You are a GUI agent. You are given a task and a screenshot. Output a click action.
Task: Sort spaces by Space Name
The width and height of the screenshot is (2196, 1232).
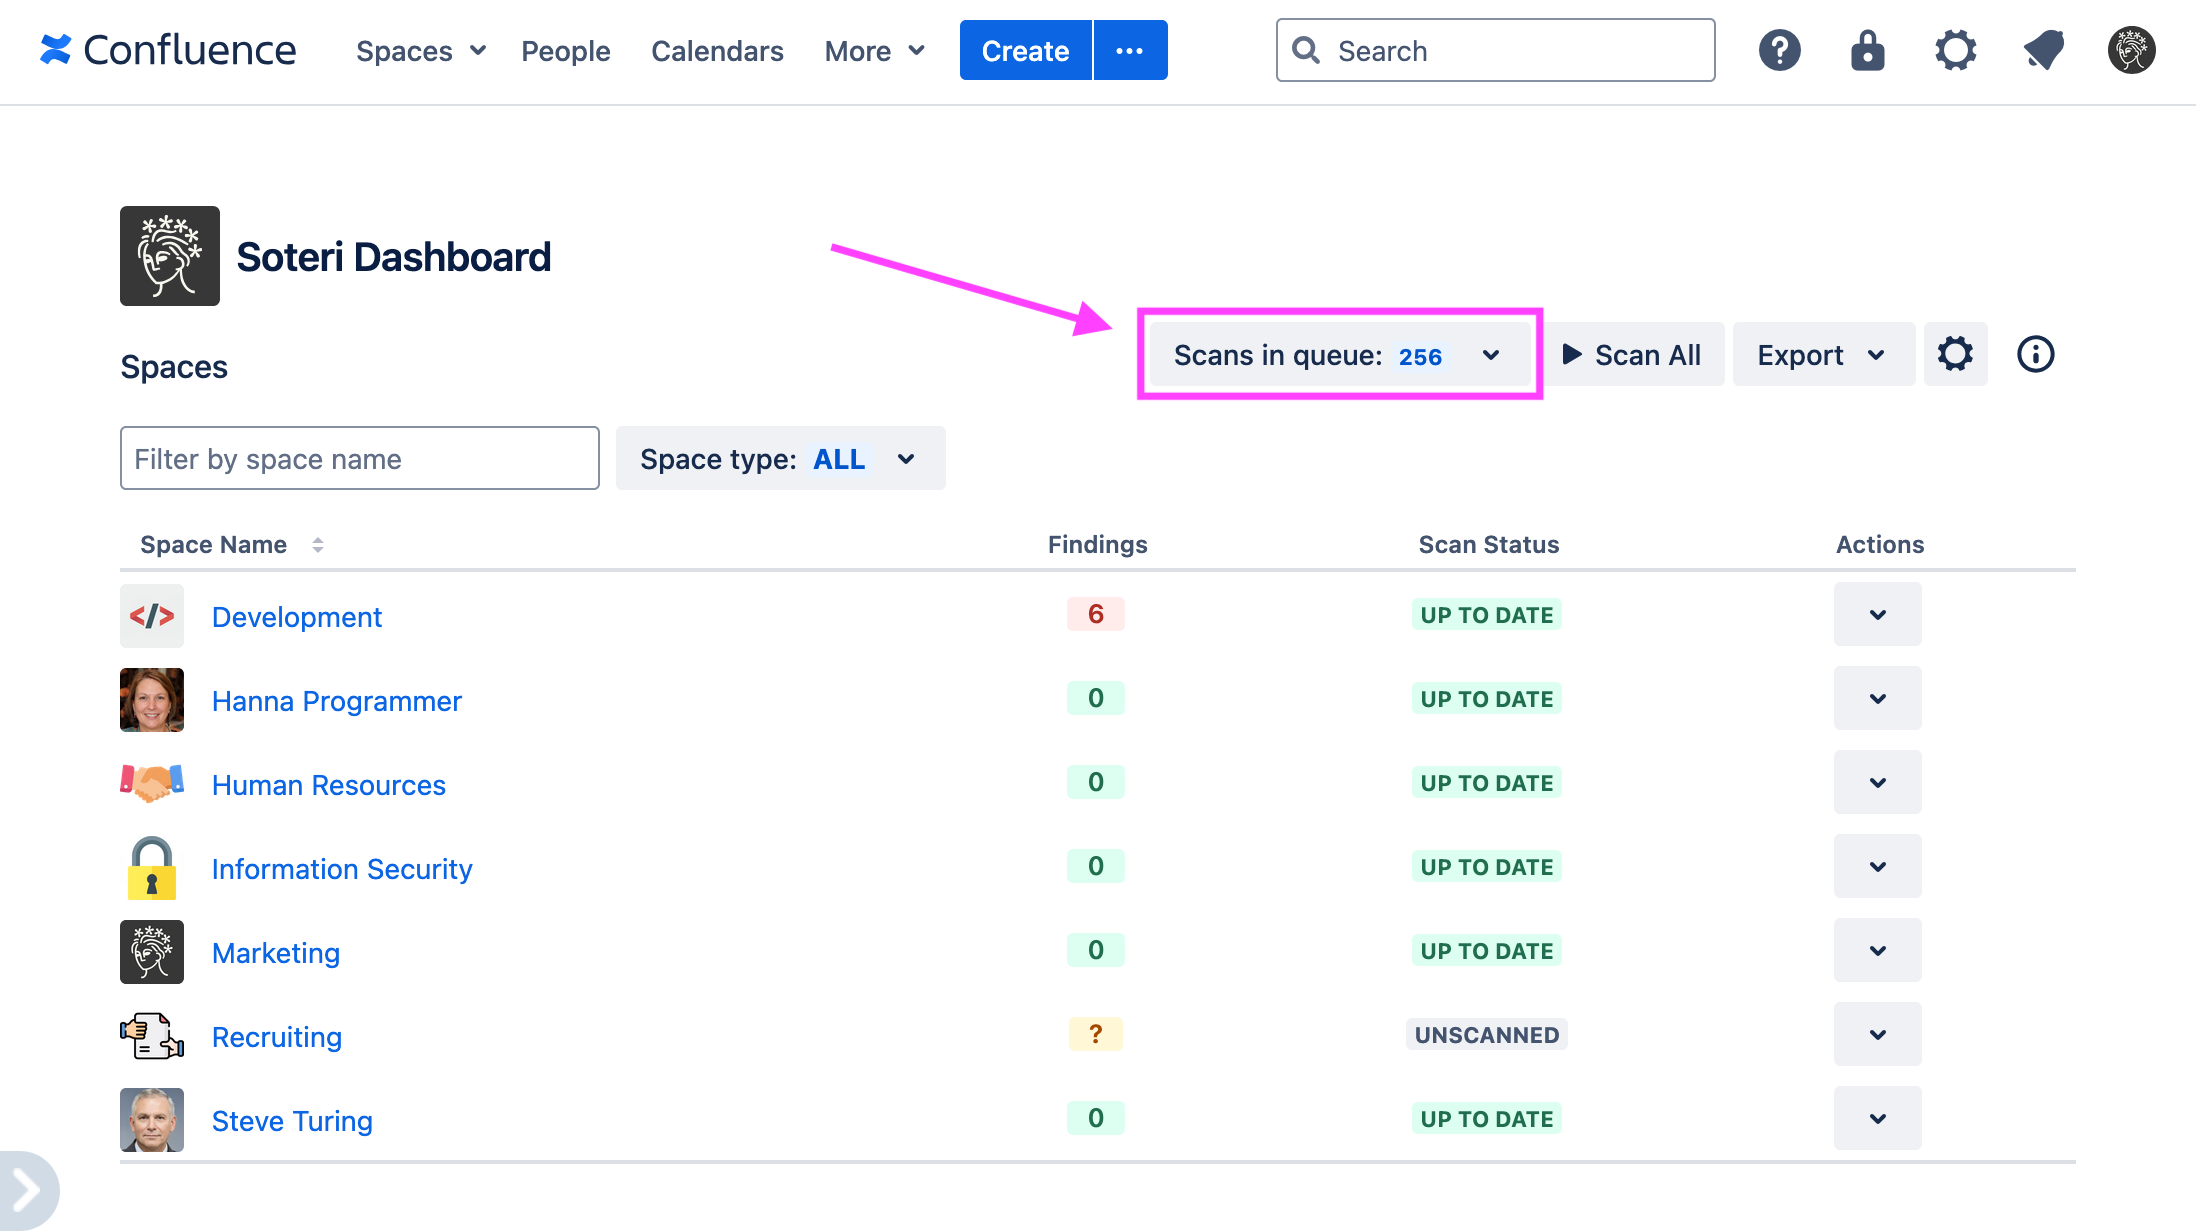click(318, 544)
